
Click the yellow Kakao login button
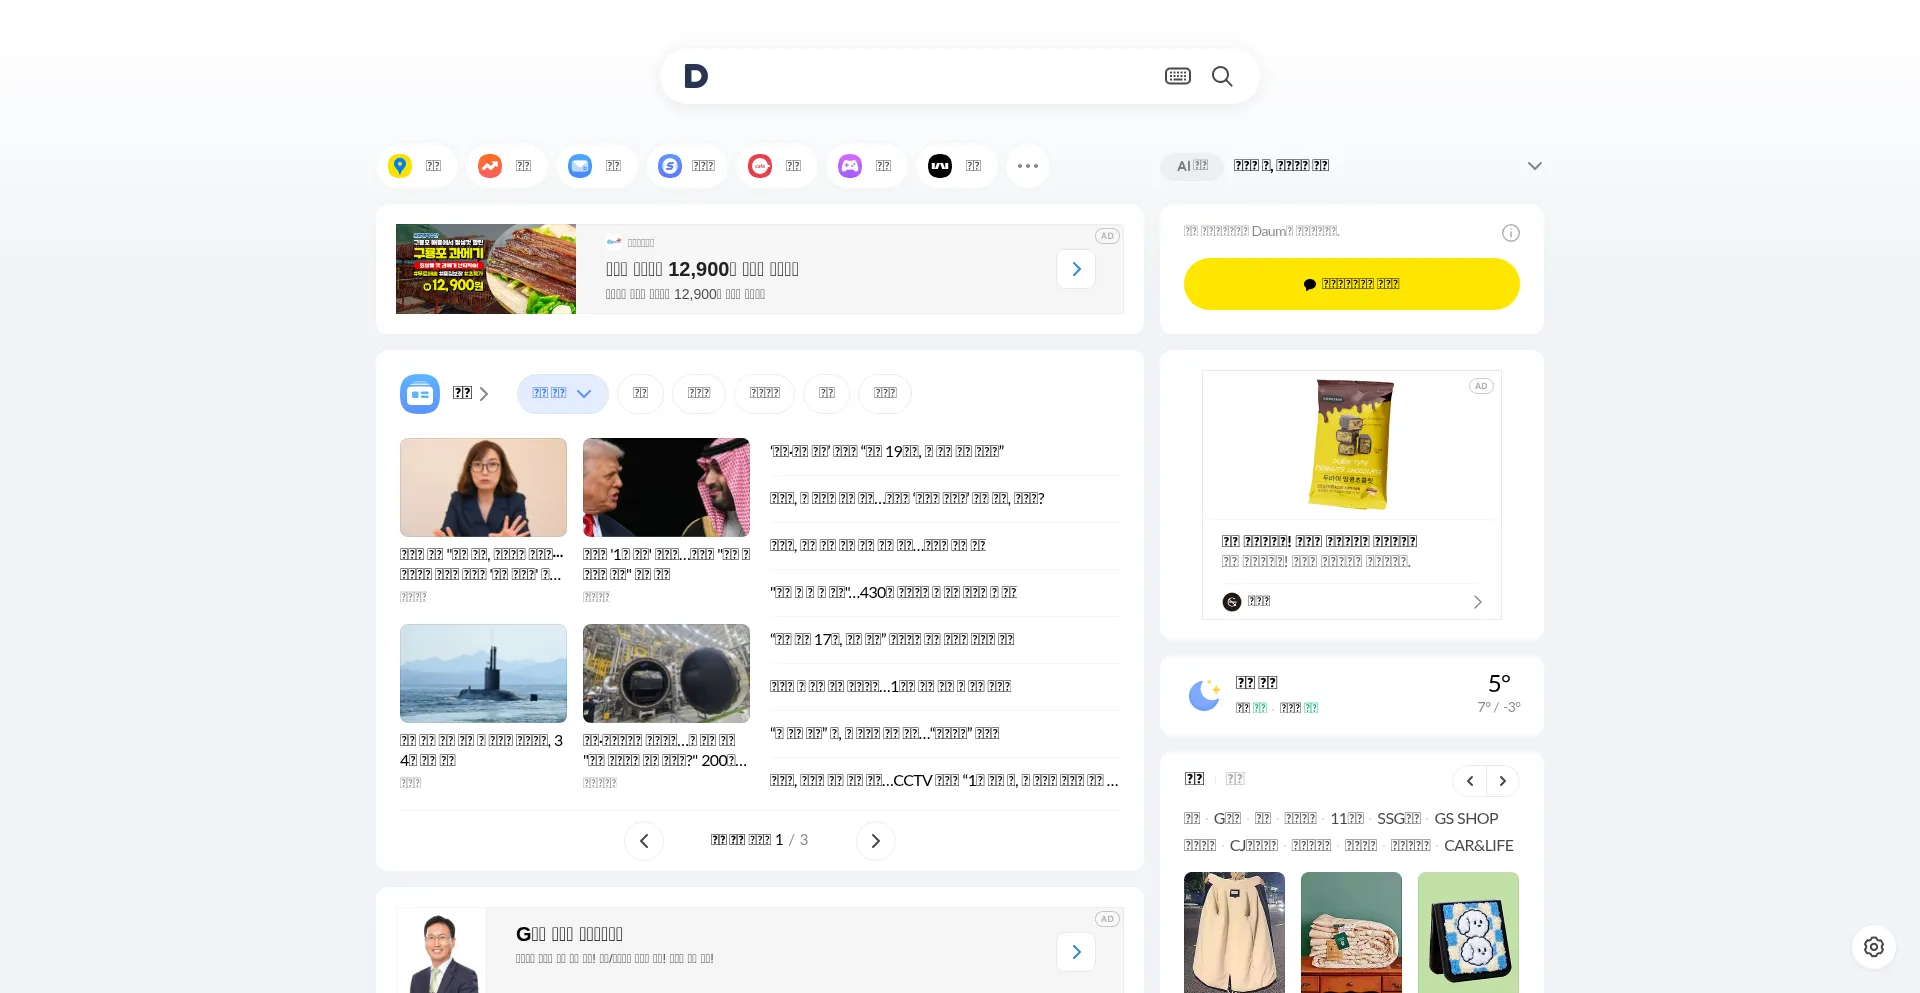(x=1351, y=284)
